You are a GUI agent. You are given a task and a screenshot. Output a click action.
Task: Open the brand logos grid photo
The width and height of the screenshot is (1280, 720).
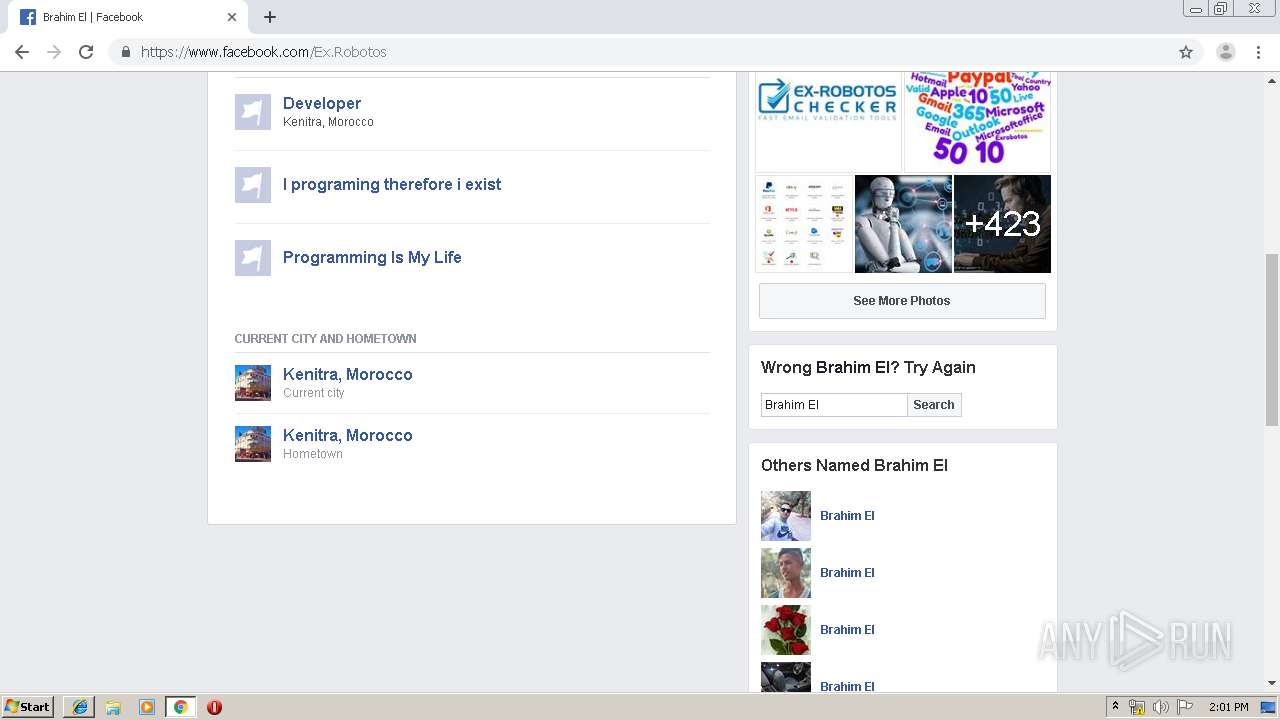tap(804, 224)
